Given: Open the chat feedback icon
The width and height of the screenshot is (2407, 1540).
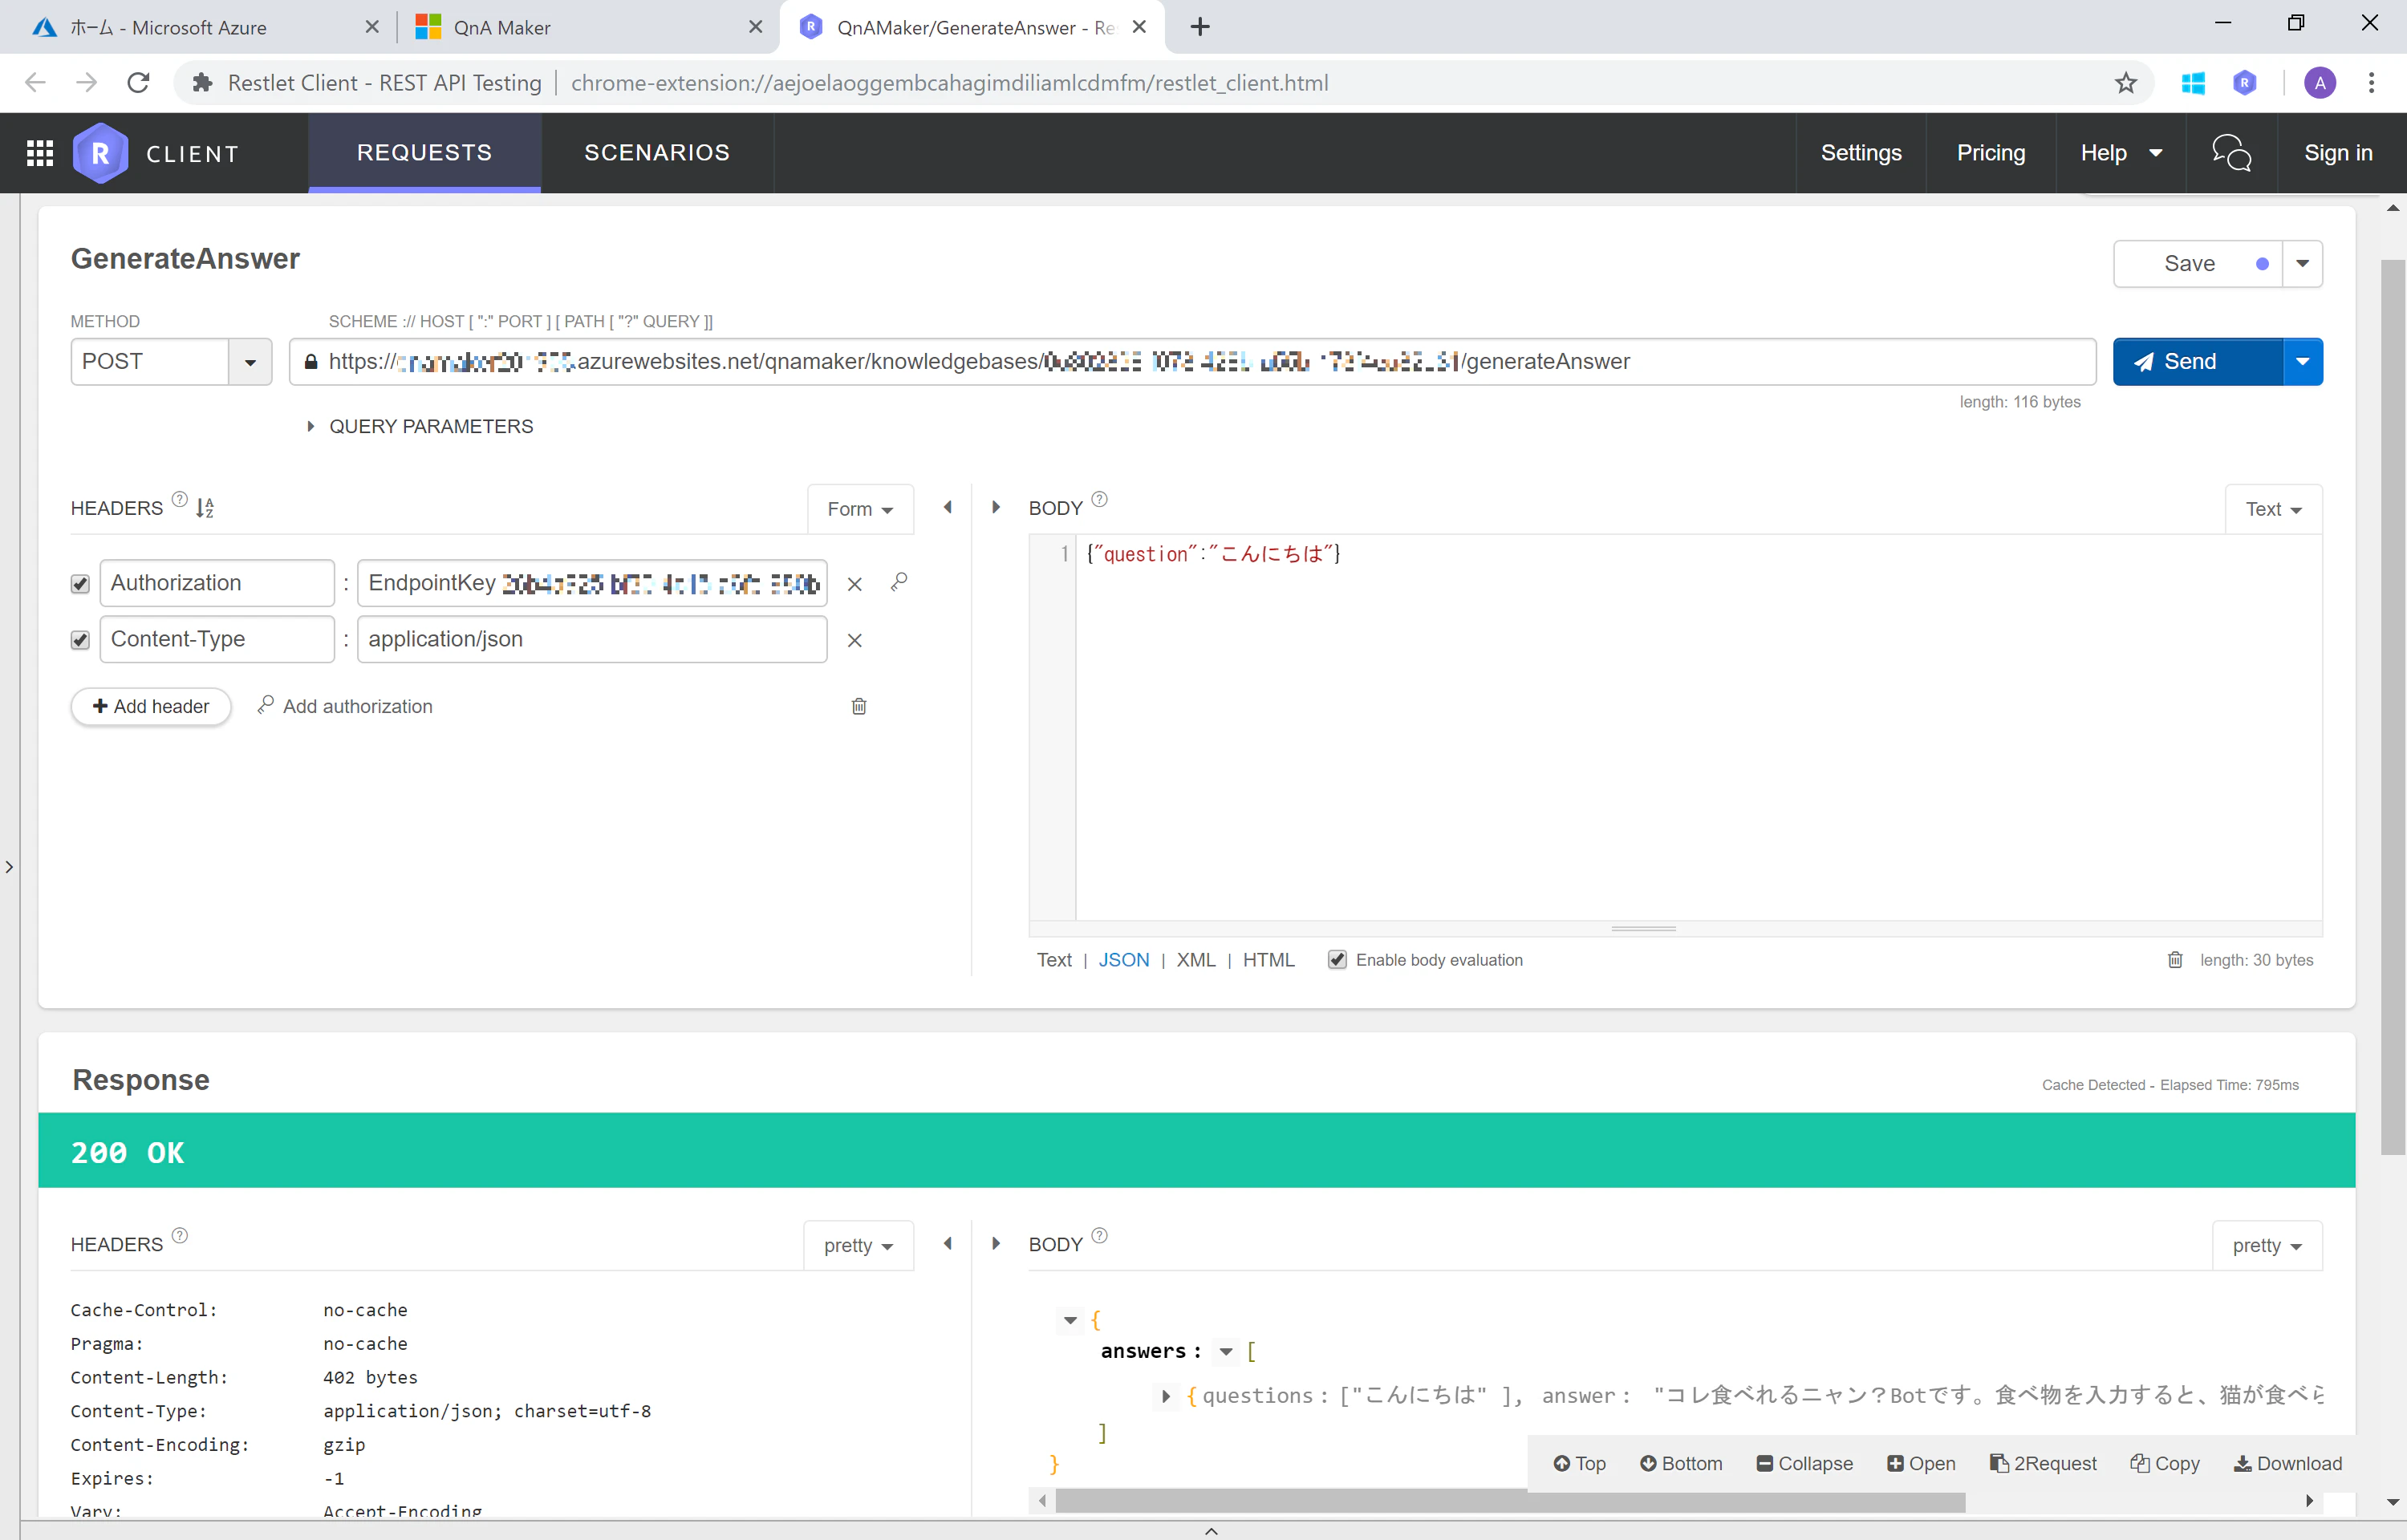Looking at the screenshot, I should [x=2231, y=153].
